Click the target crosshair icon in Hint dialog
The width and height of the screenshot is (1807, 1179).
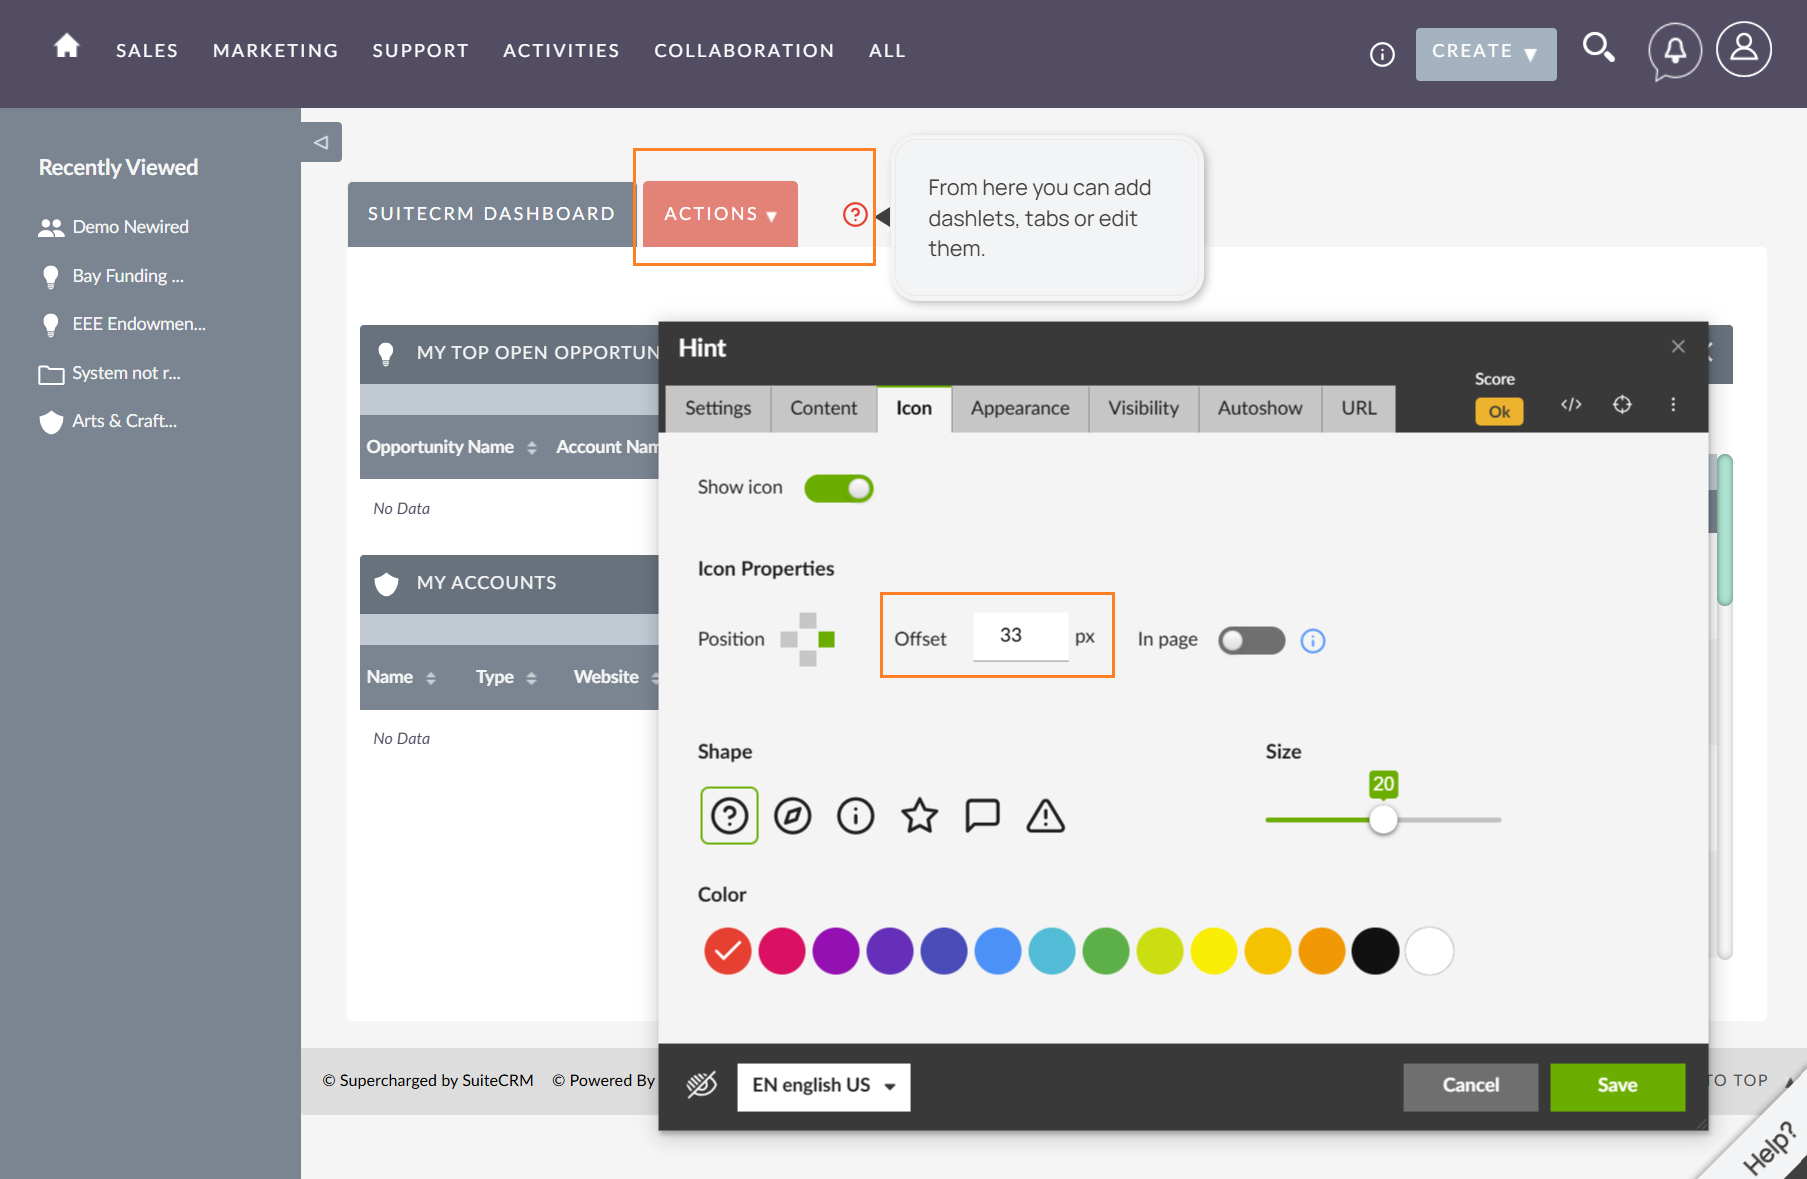point(1622,404)
